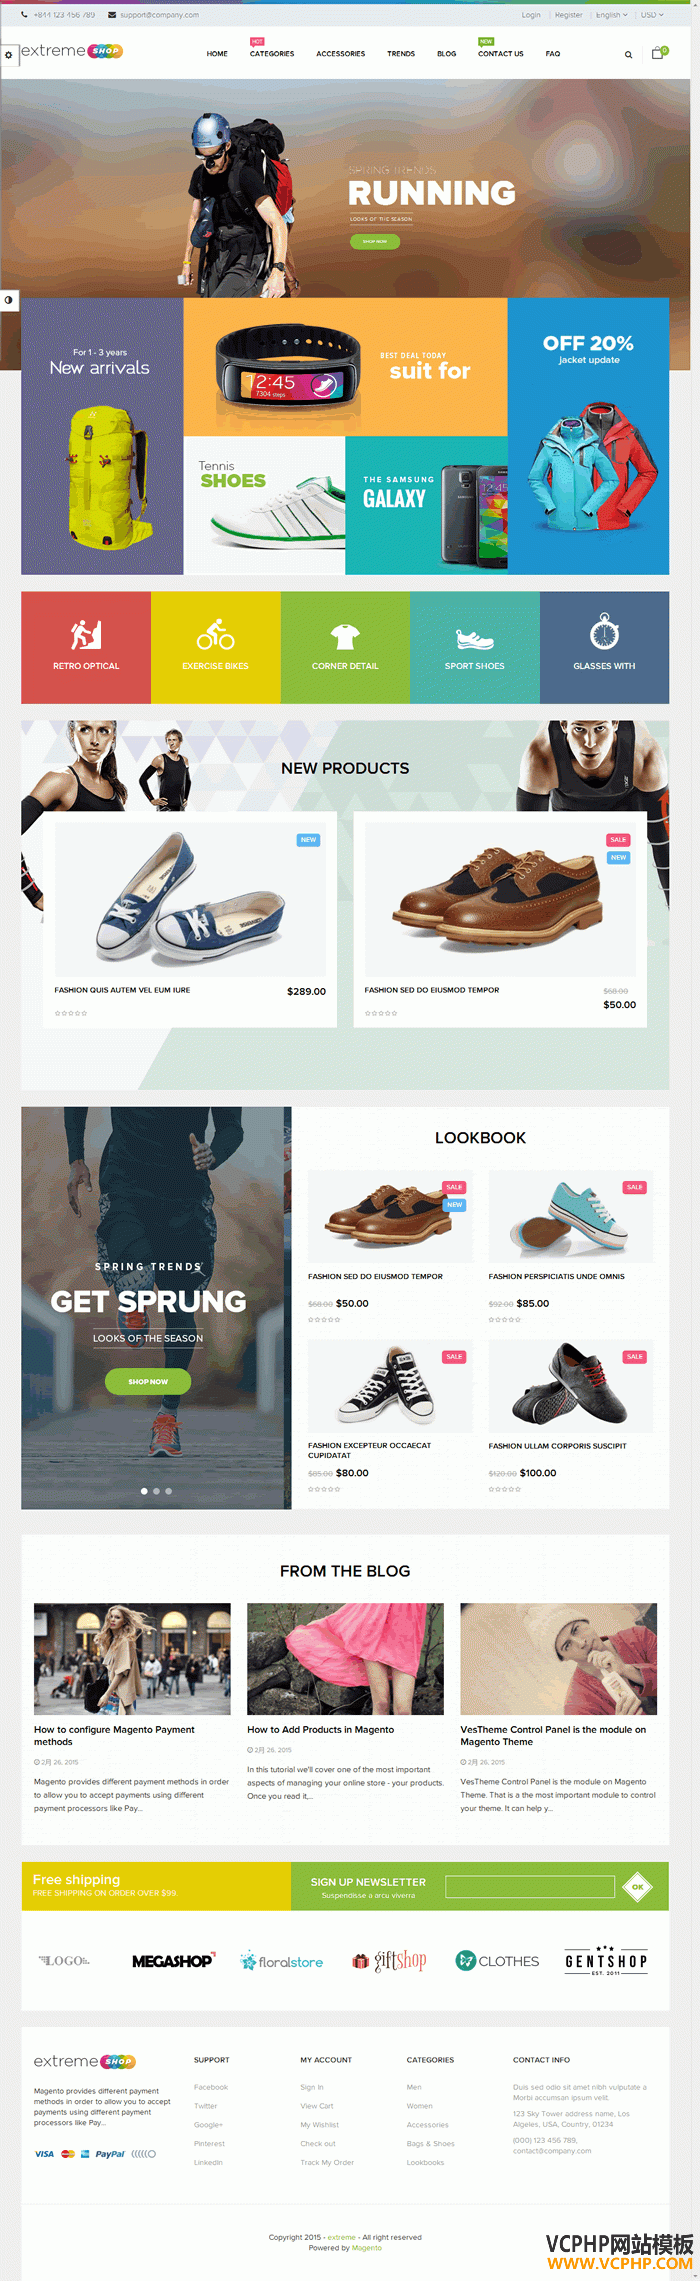Click the newsletter email input field

pos(530,1886)
